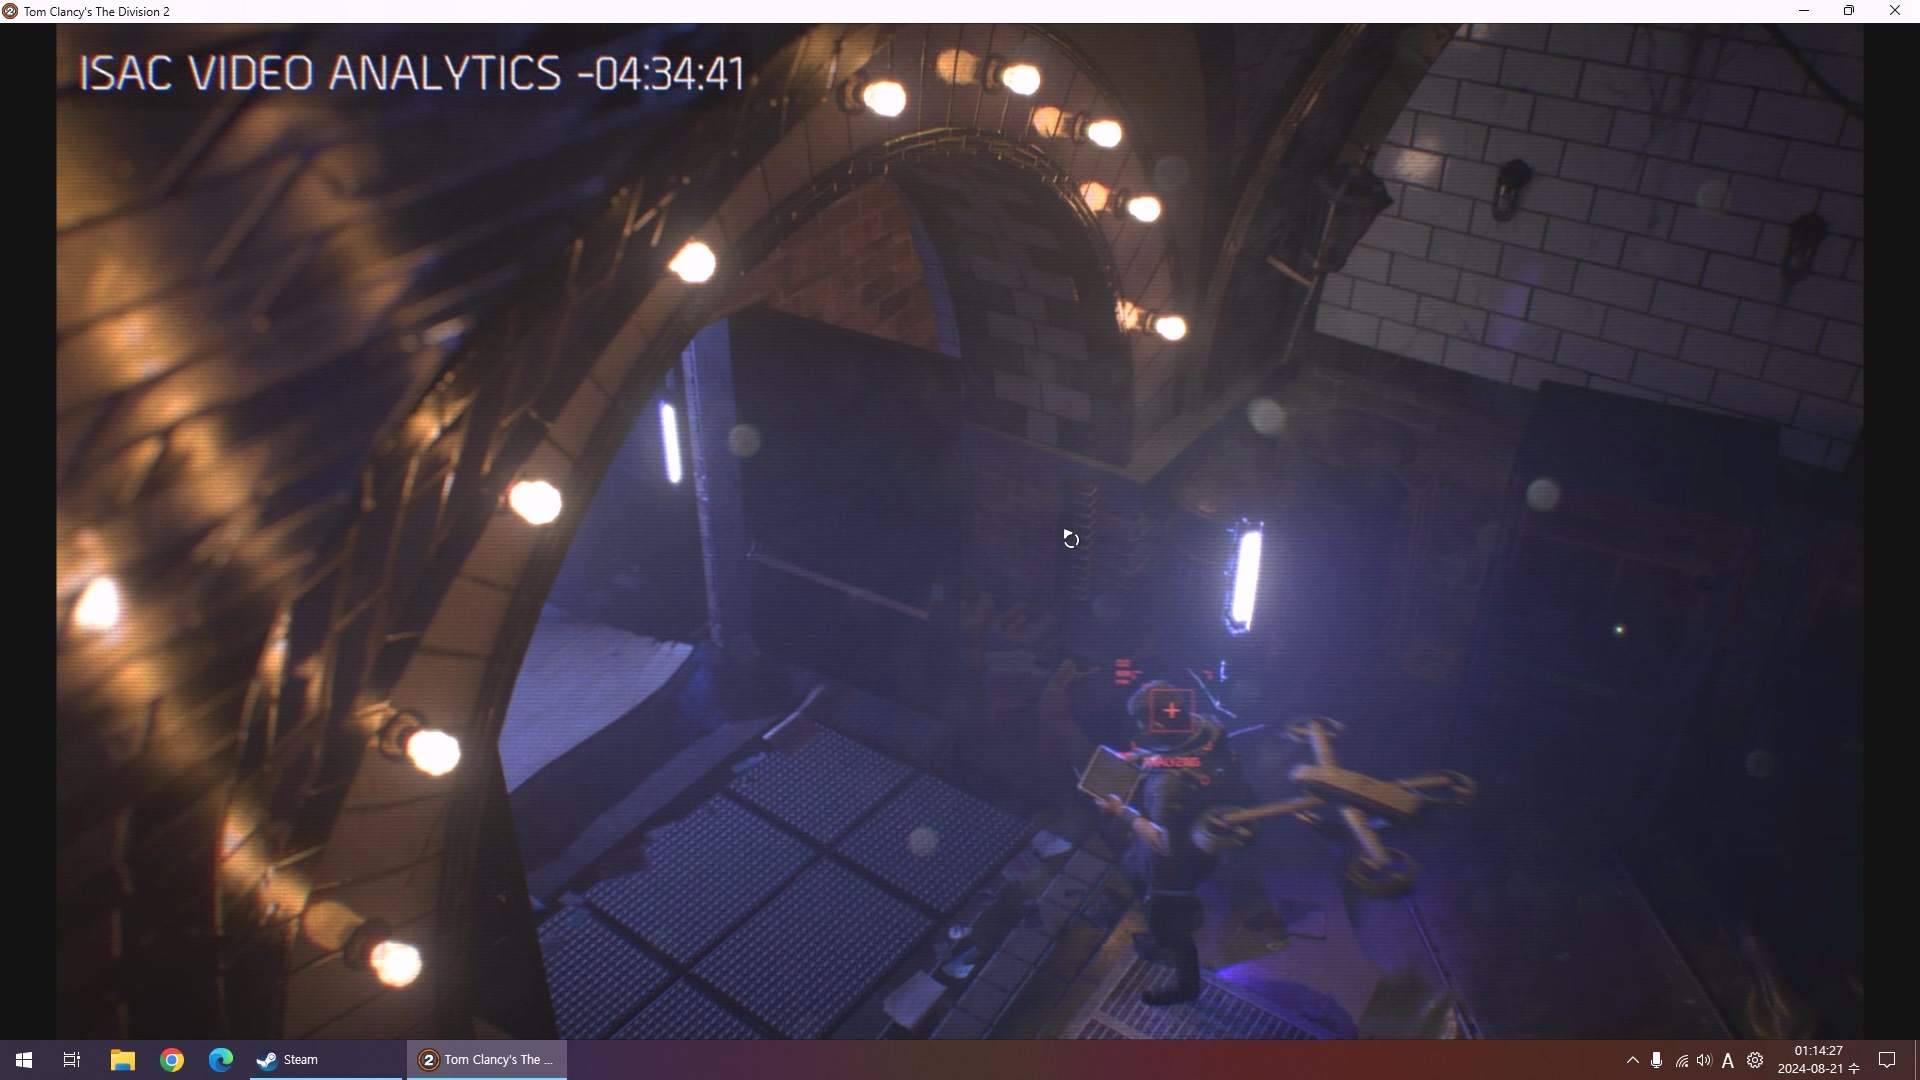Click the ISAC VIDEO ANALYTICS timestamp text
This screenshot has width=1920, height=1080.
pyautogui.click(x=412, y=74)
